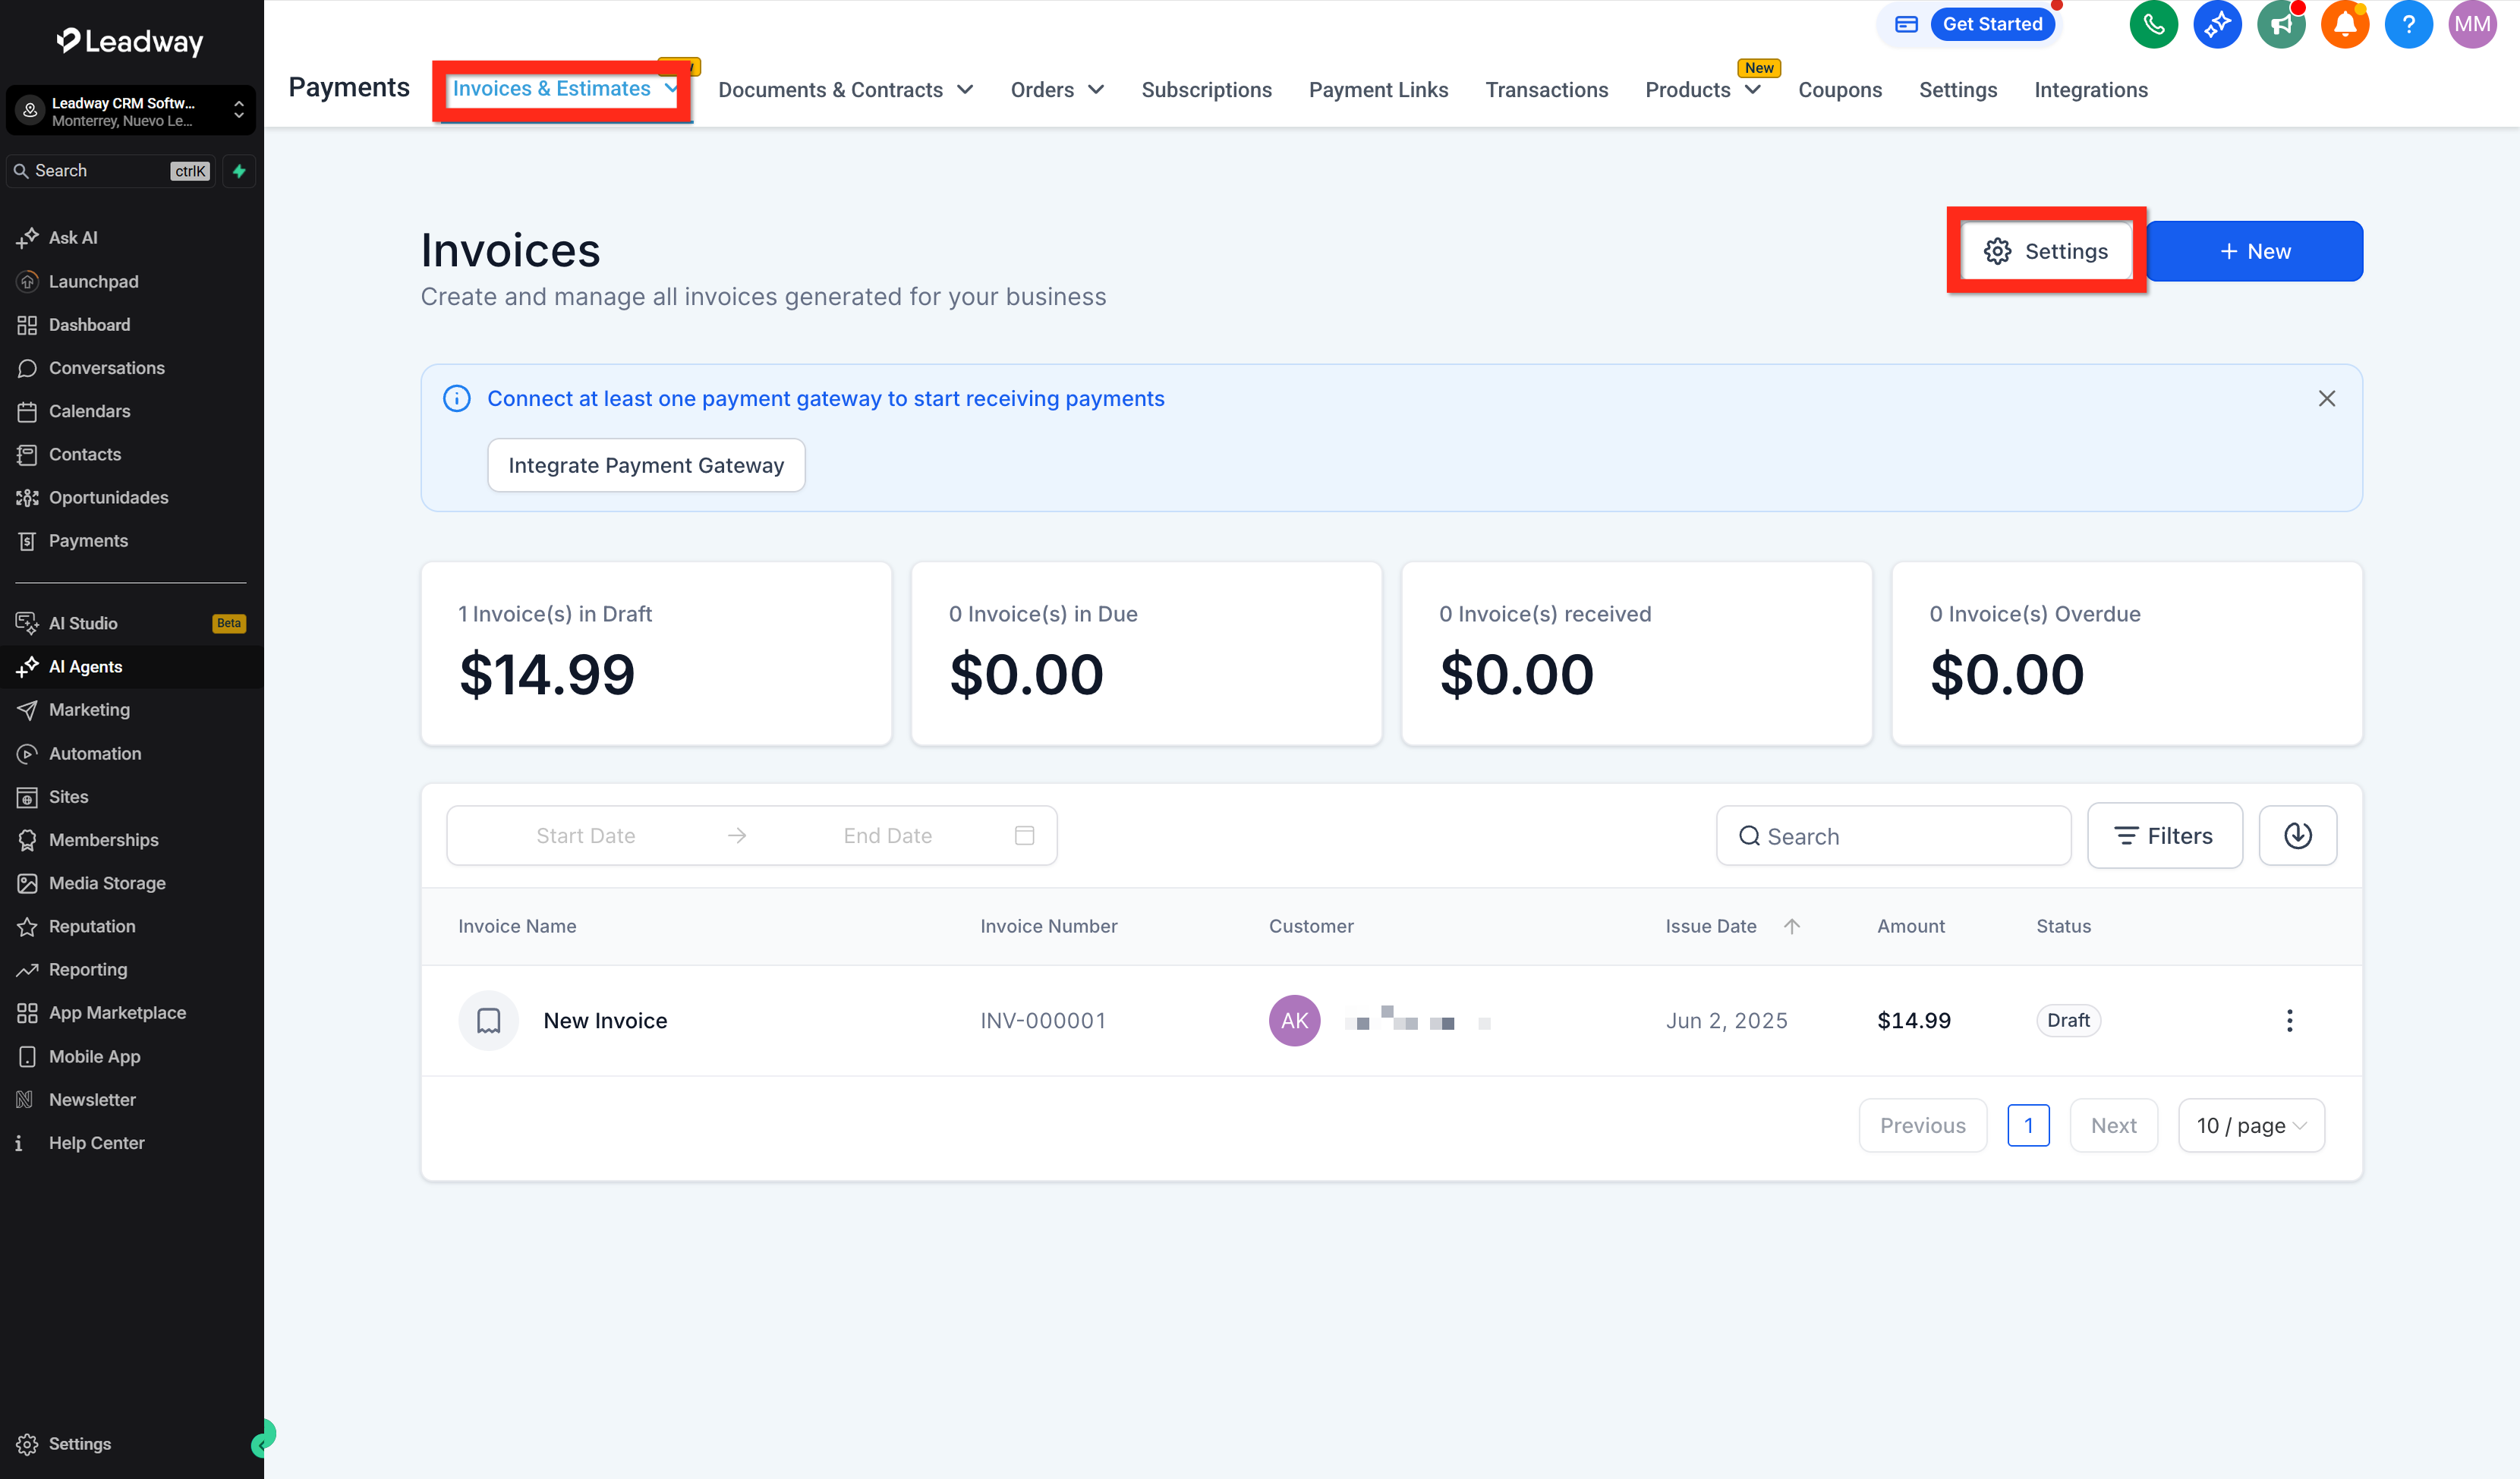Screen dimensions: 2520x1479
Task: Open the MM user avatar menu
Action: [x=2472, y=24]
